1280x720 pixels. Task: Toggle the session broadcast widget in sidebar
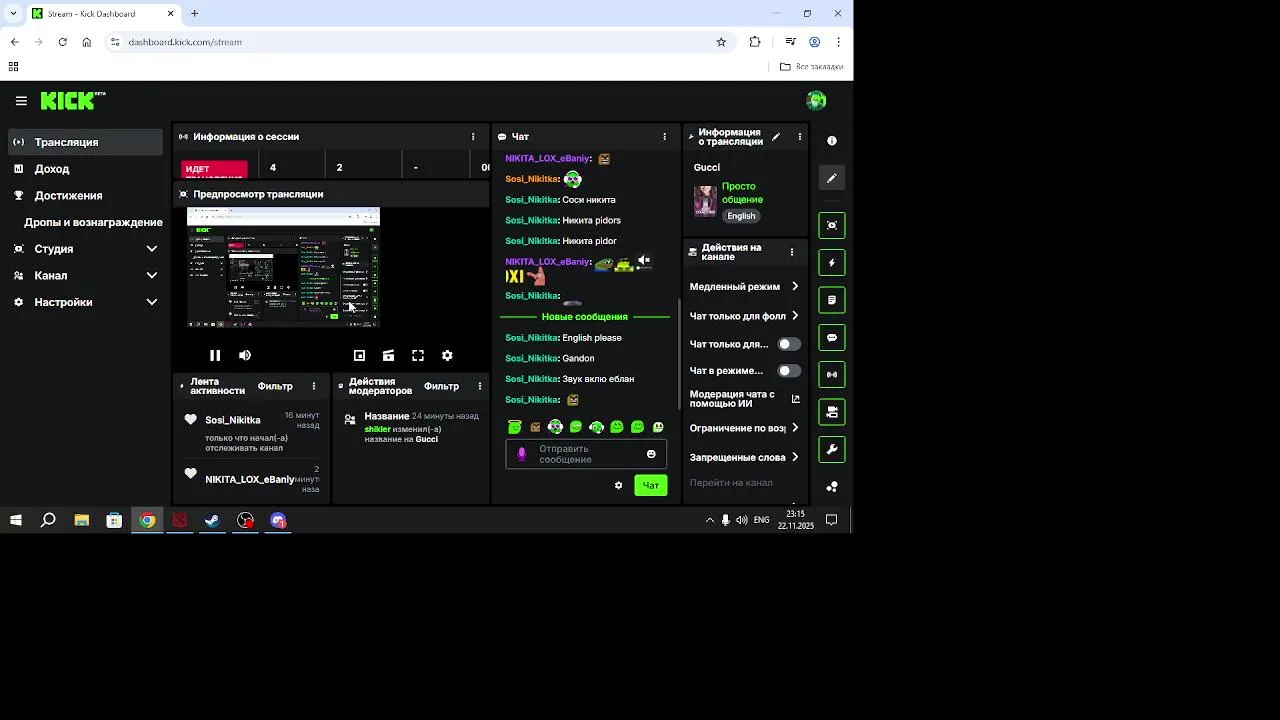(x=832, y=375)
